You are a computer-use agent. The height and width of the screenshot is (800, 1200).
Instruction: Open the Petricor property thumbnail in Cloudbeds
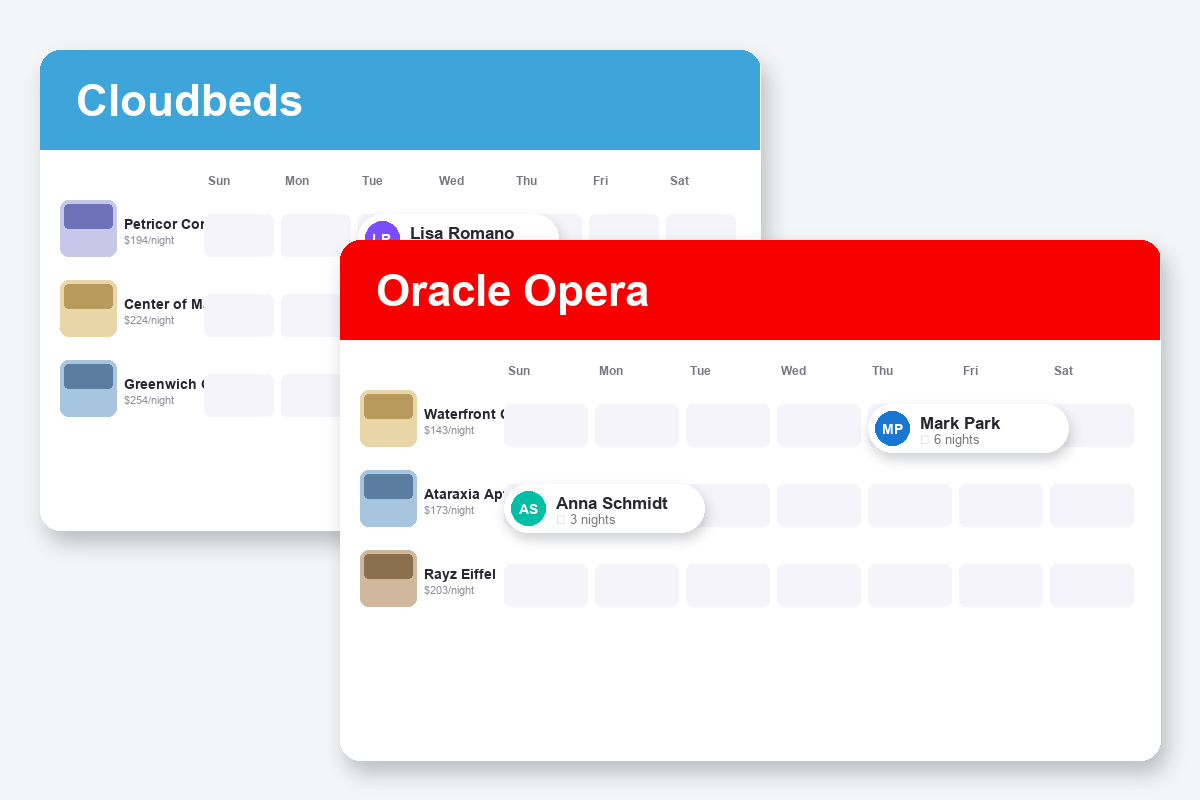(88, 228)
